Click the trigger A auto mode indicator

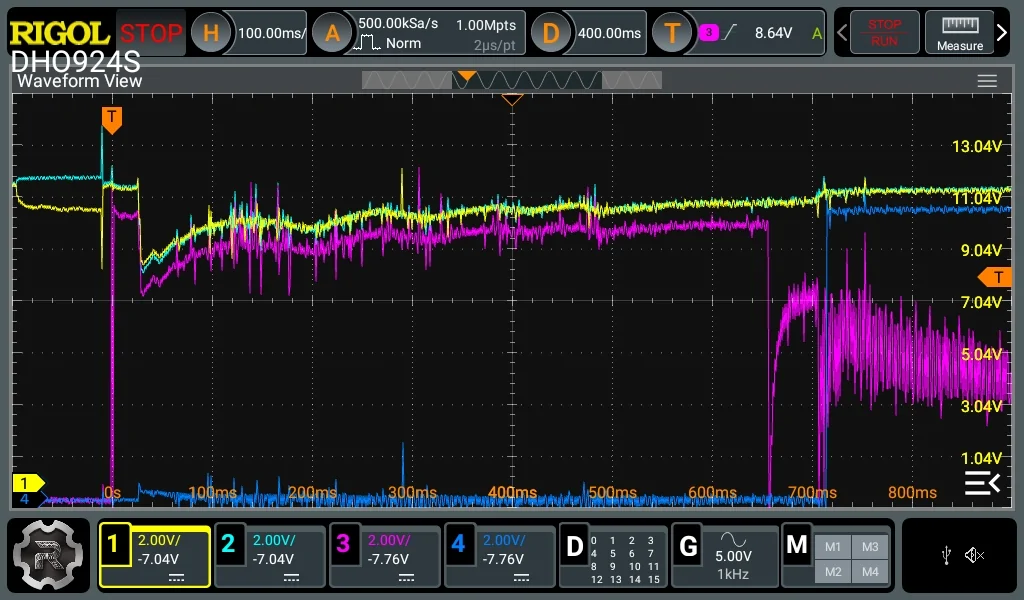816,33
